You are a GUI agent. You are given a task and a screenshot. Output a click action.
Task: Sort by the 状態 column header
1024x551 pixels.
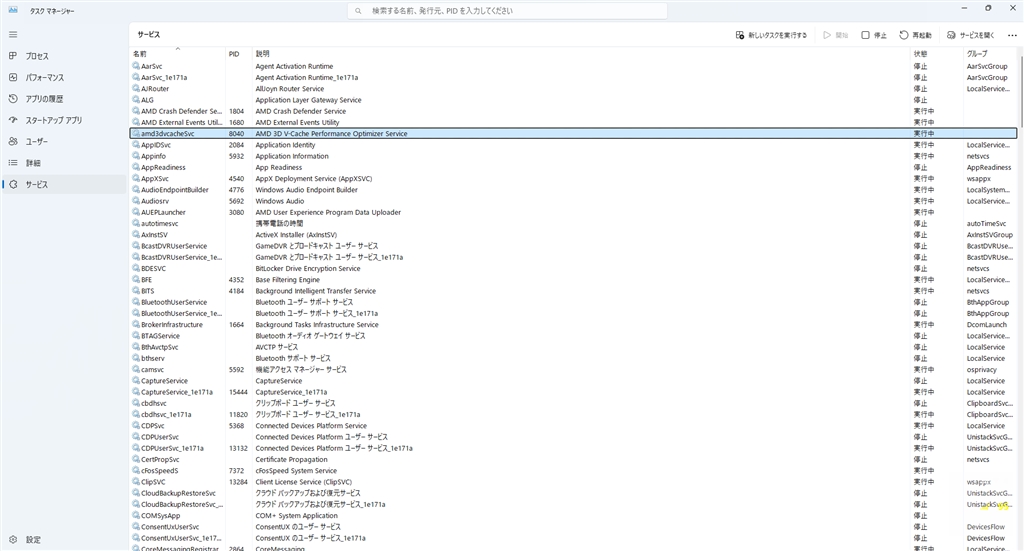tap(936, 54)
